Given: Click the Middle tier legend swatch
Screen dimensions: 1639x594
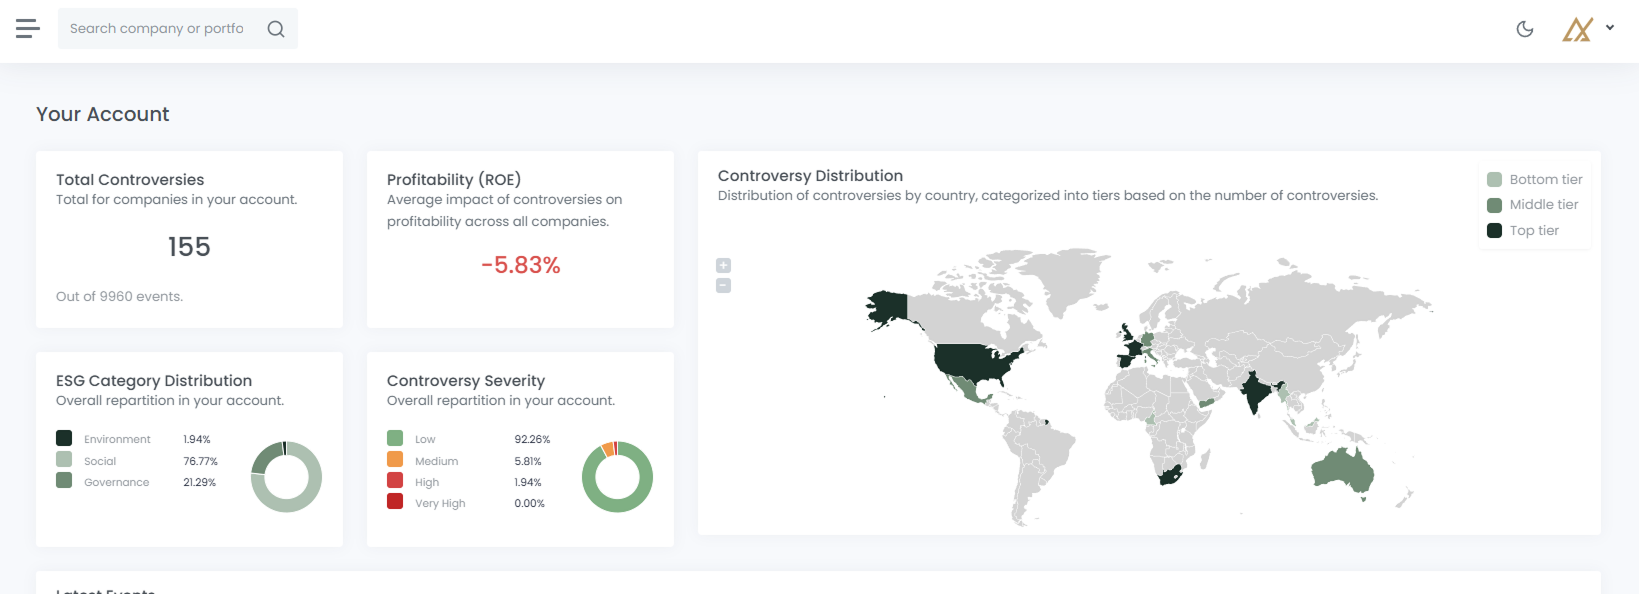Looking at the screenshot, I should [1495, 205].
